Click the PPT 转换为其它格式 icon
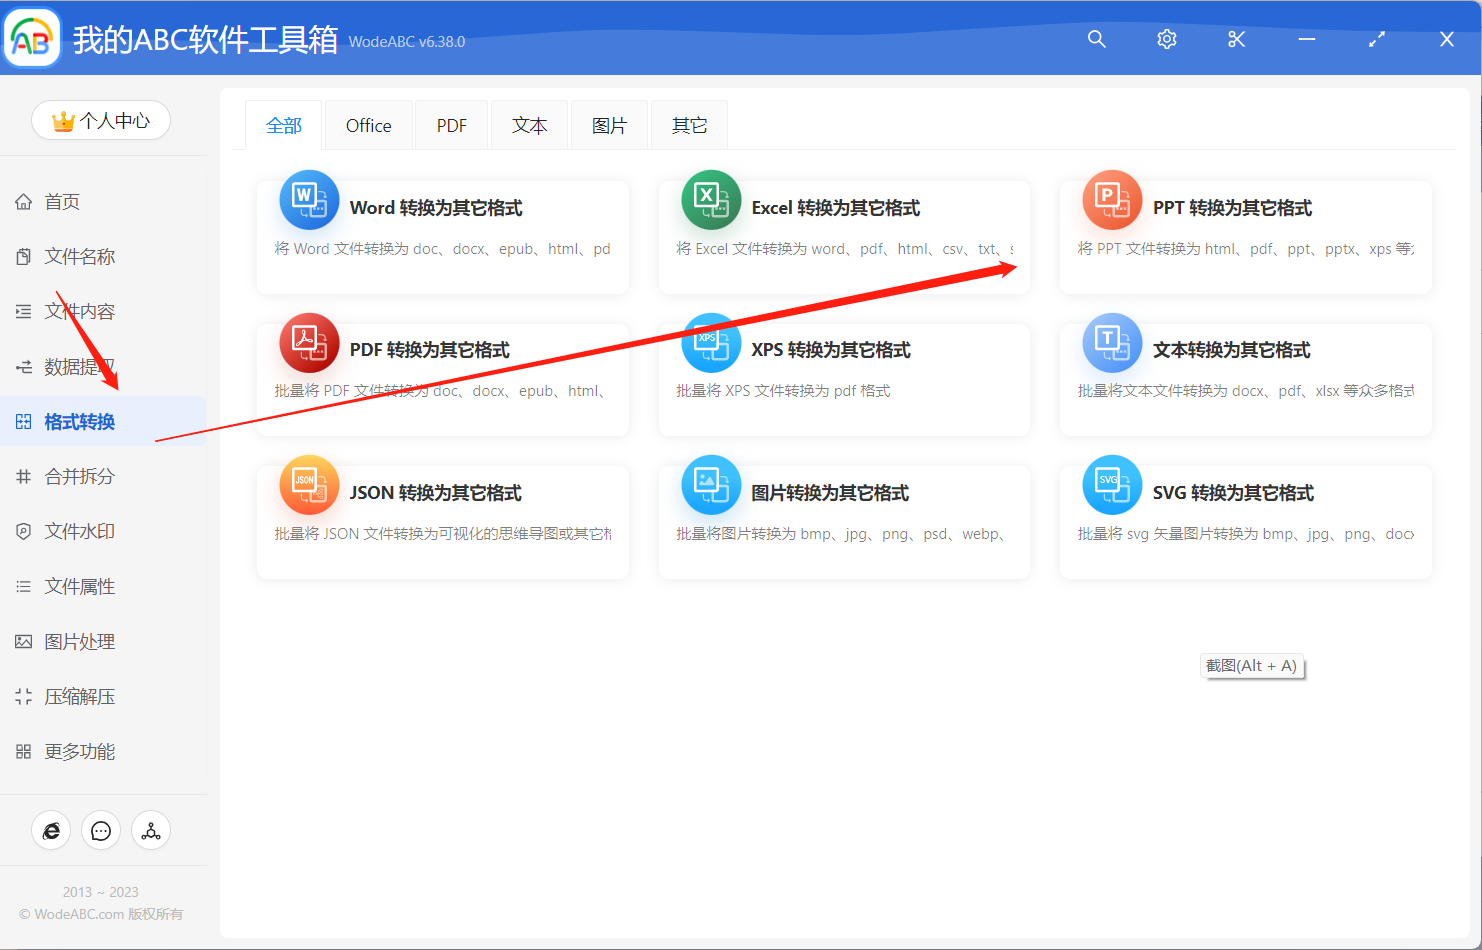 pyautogui.click(x=1112, y=199)
